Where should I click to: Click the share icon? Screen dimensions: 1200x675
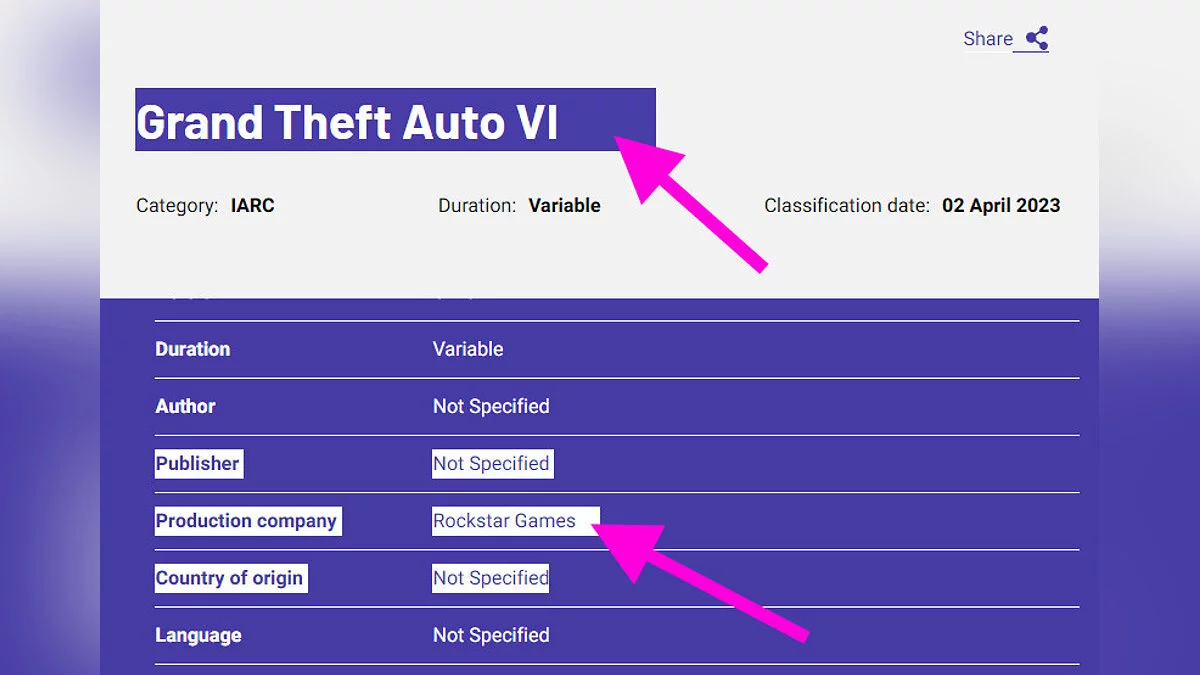tap(1037, 39)
